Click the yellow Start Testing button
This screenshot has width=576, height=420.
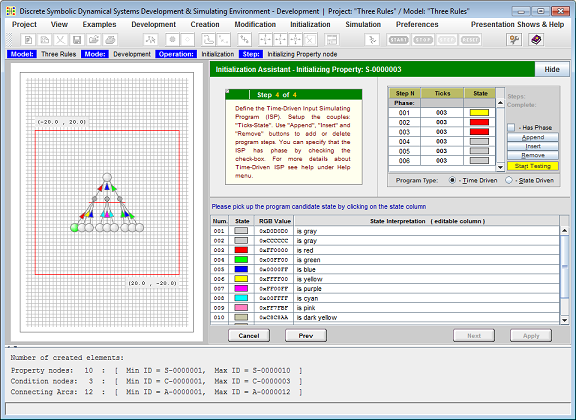pos(533,166)
